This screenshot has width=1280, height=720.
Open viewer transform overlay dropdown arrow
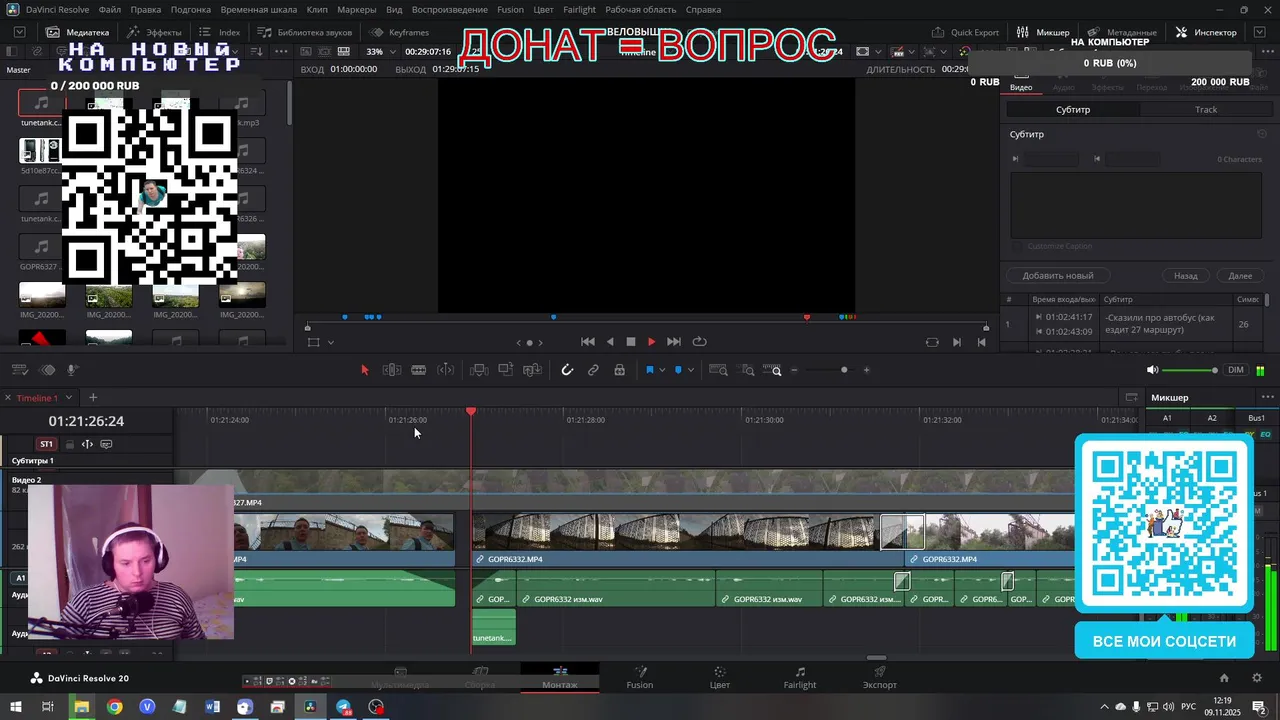pyautogui.click(x=331, y=342)
